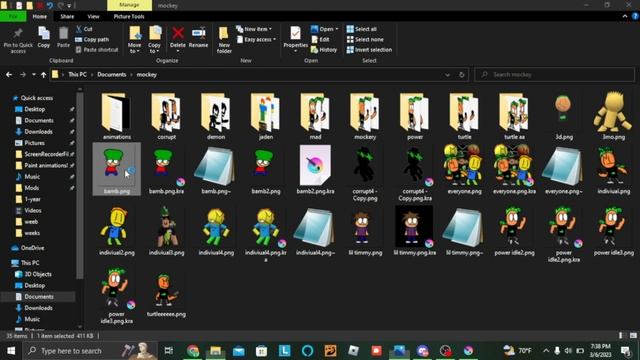
Task: Click the Open dropdown in ribbon
Action: tap(324, 29)
